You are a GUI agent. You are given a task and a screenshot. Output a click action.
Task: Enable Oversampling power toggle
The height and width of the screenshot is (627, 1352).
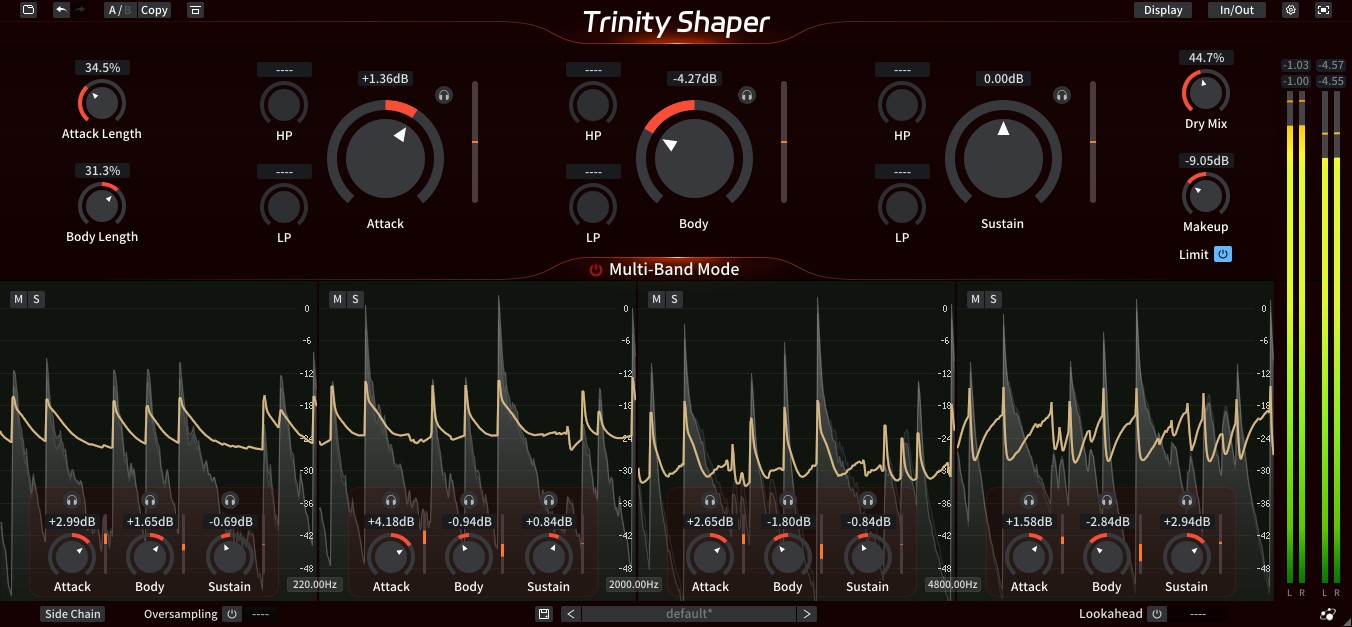tap(232, 614)
